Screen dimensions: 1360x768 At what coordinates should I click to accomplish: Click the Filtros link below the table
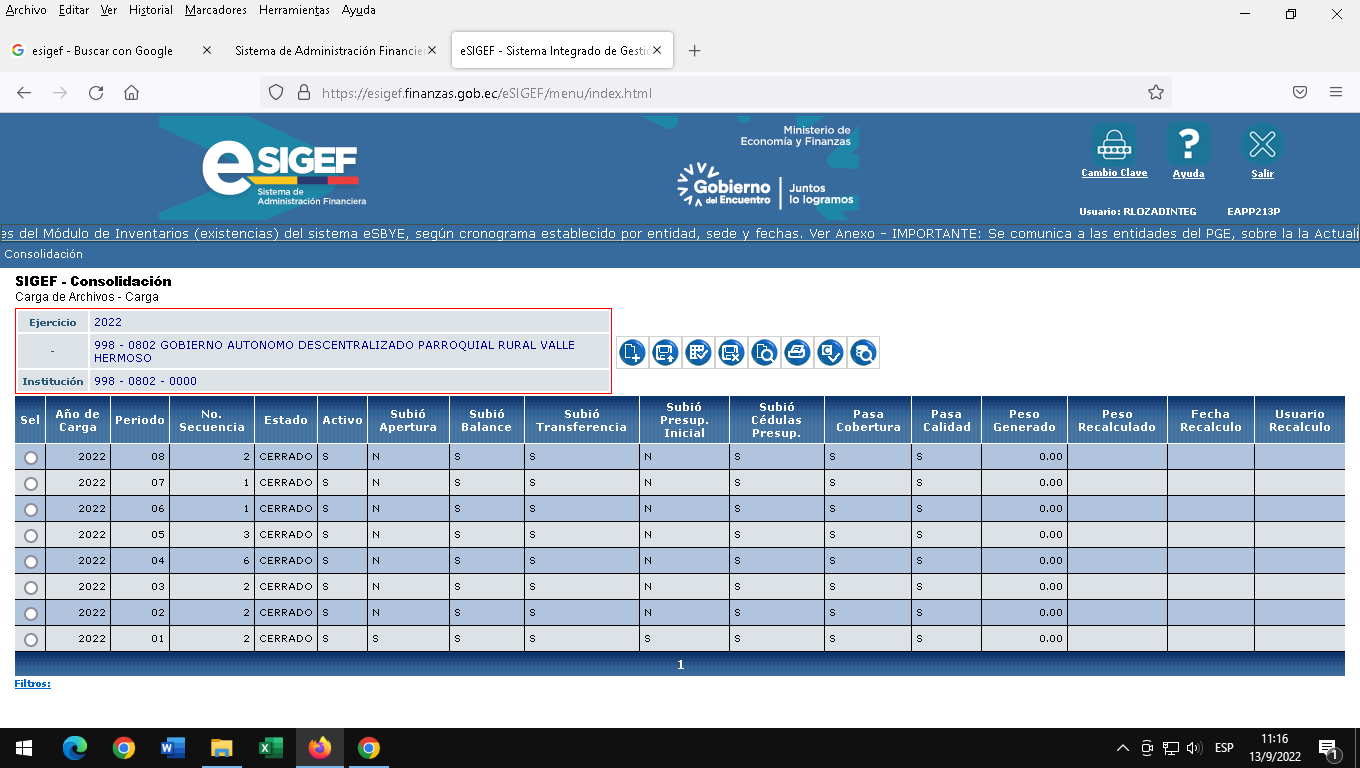(32, 684)
